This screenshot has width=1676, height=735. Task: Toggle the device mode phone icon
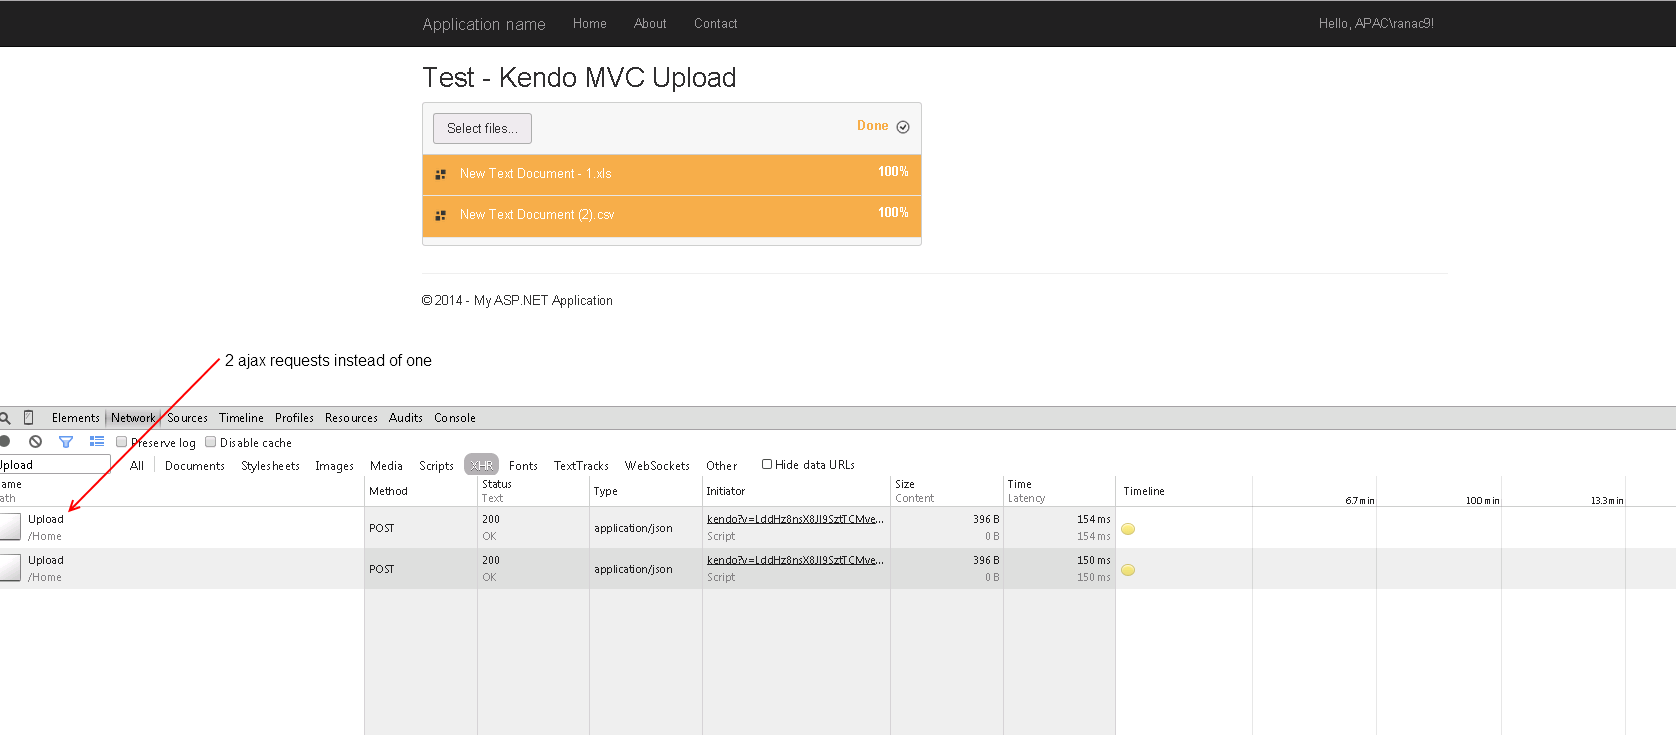point(29,418)
